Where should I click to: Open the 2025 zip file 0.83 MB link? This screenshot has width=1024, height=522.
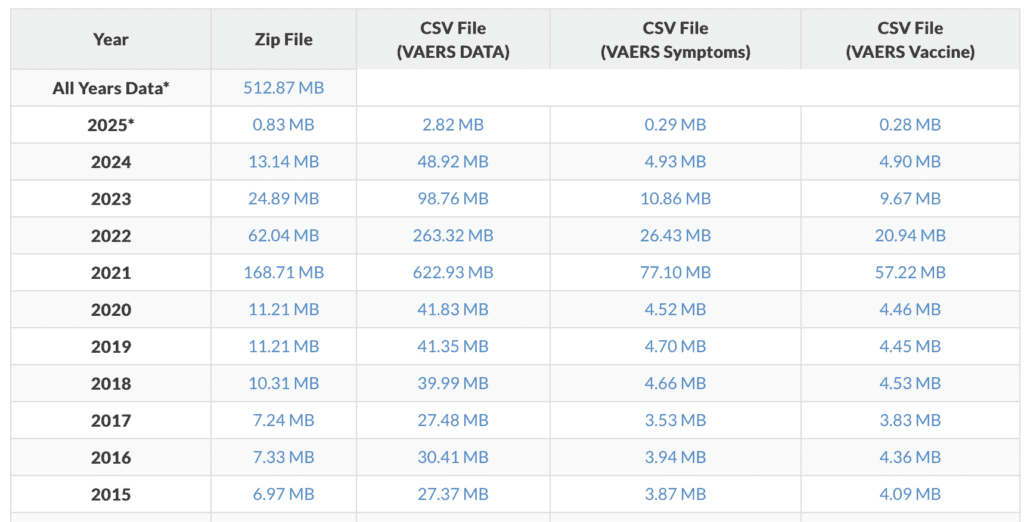283,125
